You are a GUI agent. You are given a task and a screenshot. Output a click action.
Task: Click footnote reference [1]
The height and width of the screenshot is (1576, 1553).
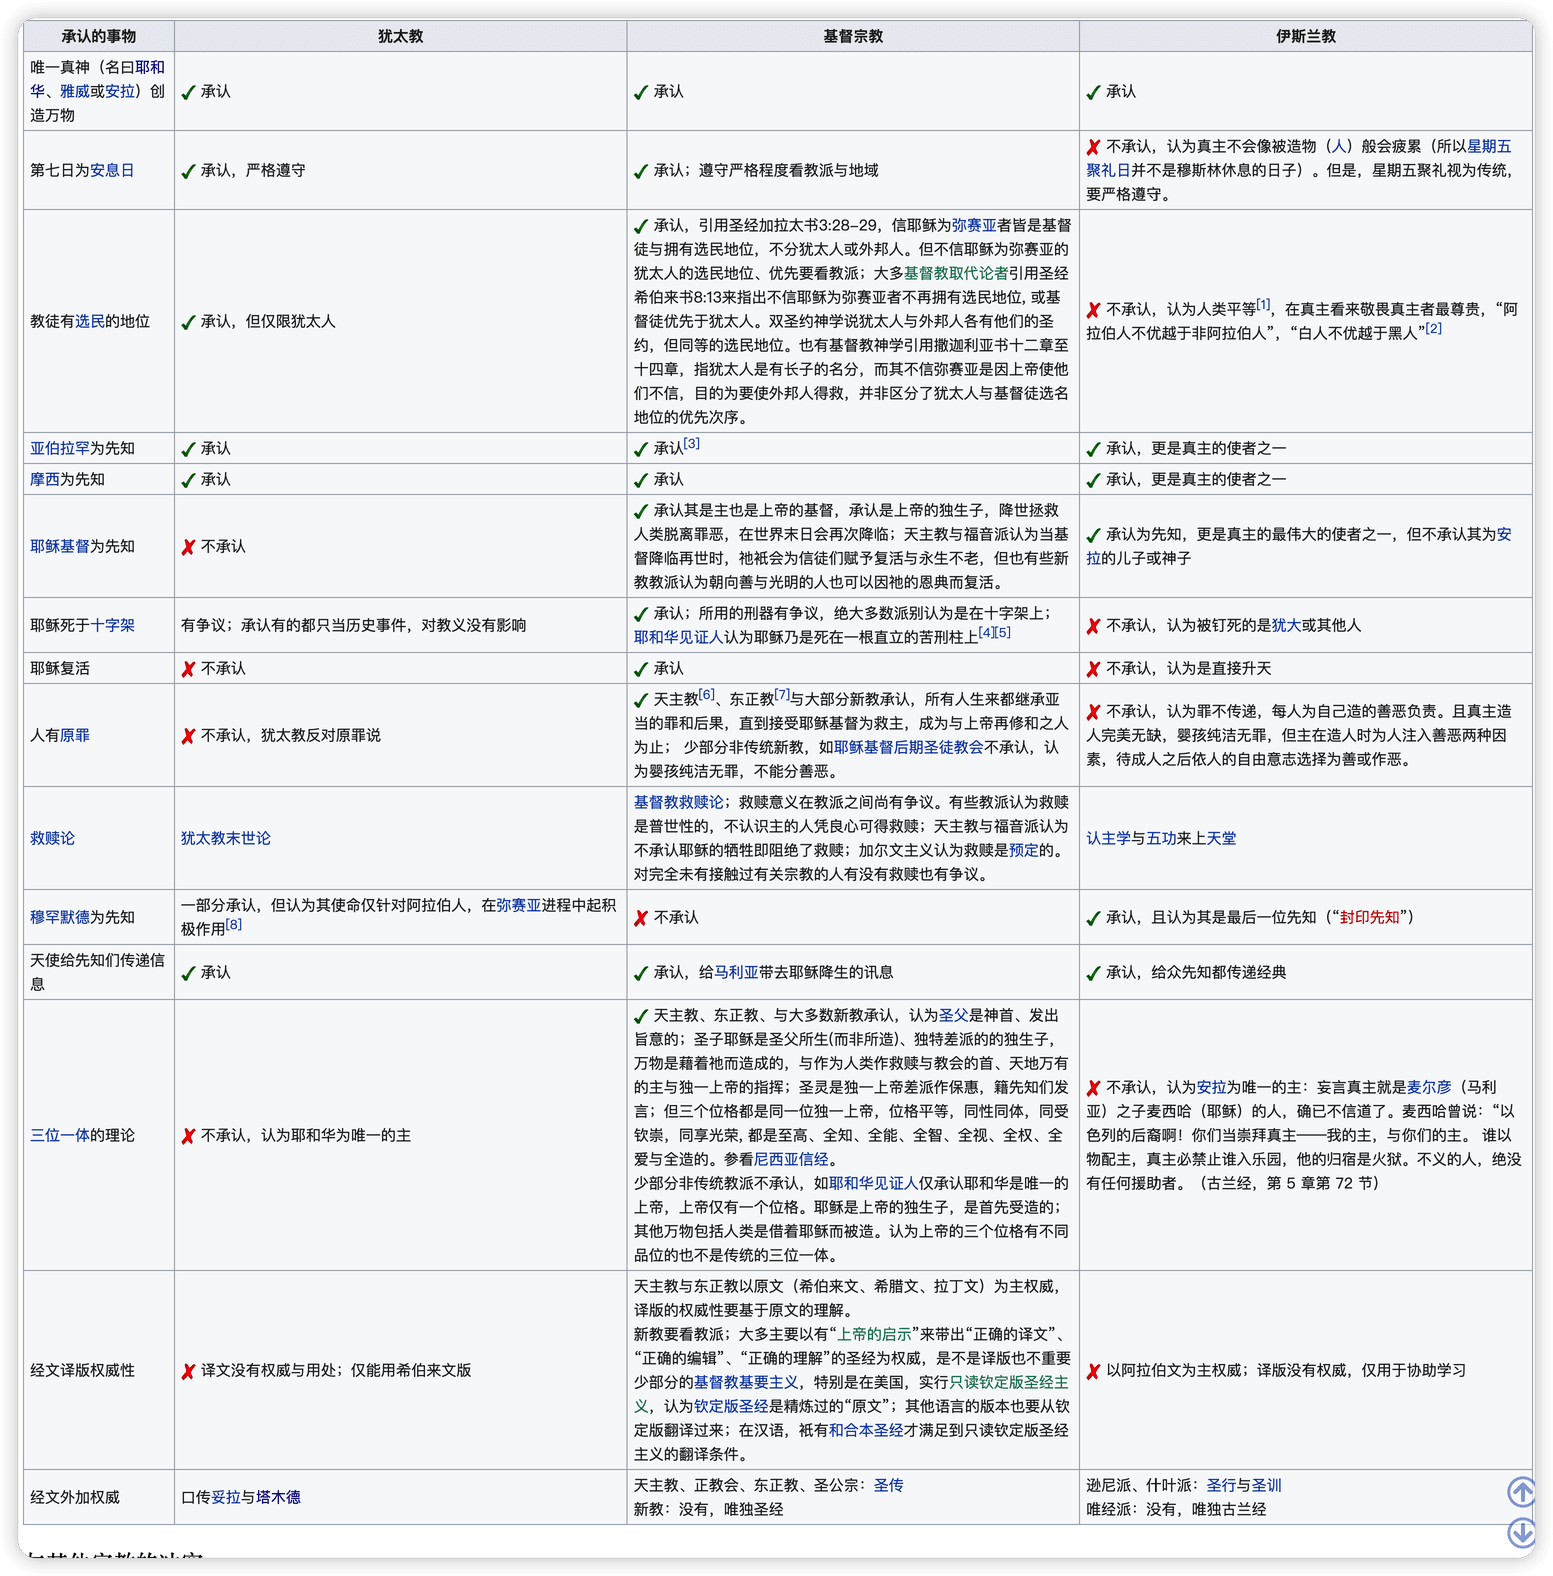1264,304
